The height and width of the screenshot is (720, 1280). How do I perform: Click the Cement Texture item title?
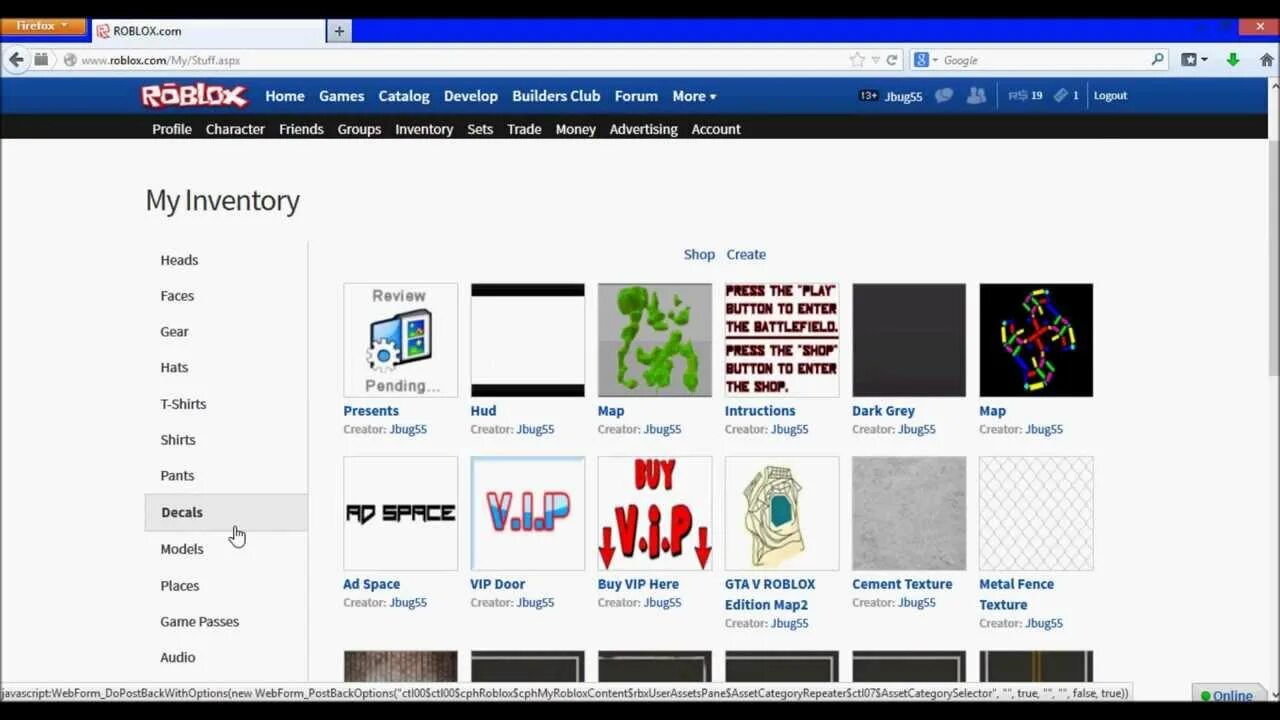point(902,584)
